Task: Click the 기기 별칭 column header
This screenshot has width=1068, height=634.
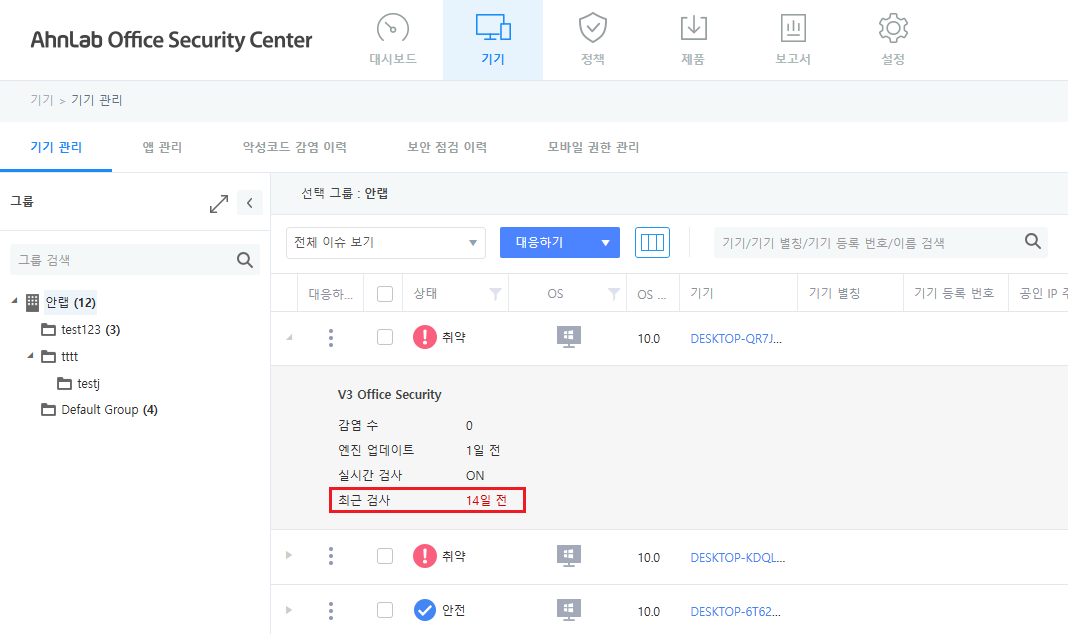Action: pyautogui.click(x=834, y=294)
